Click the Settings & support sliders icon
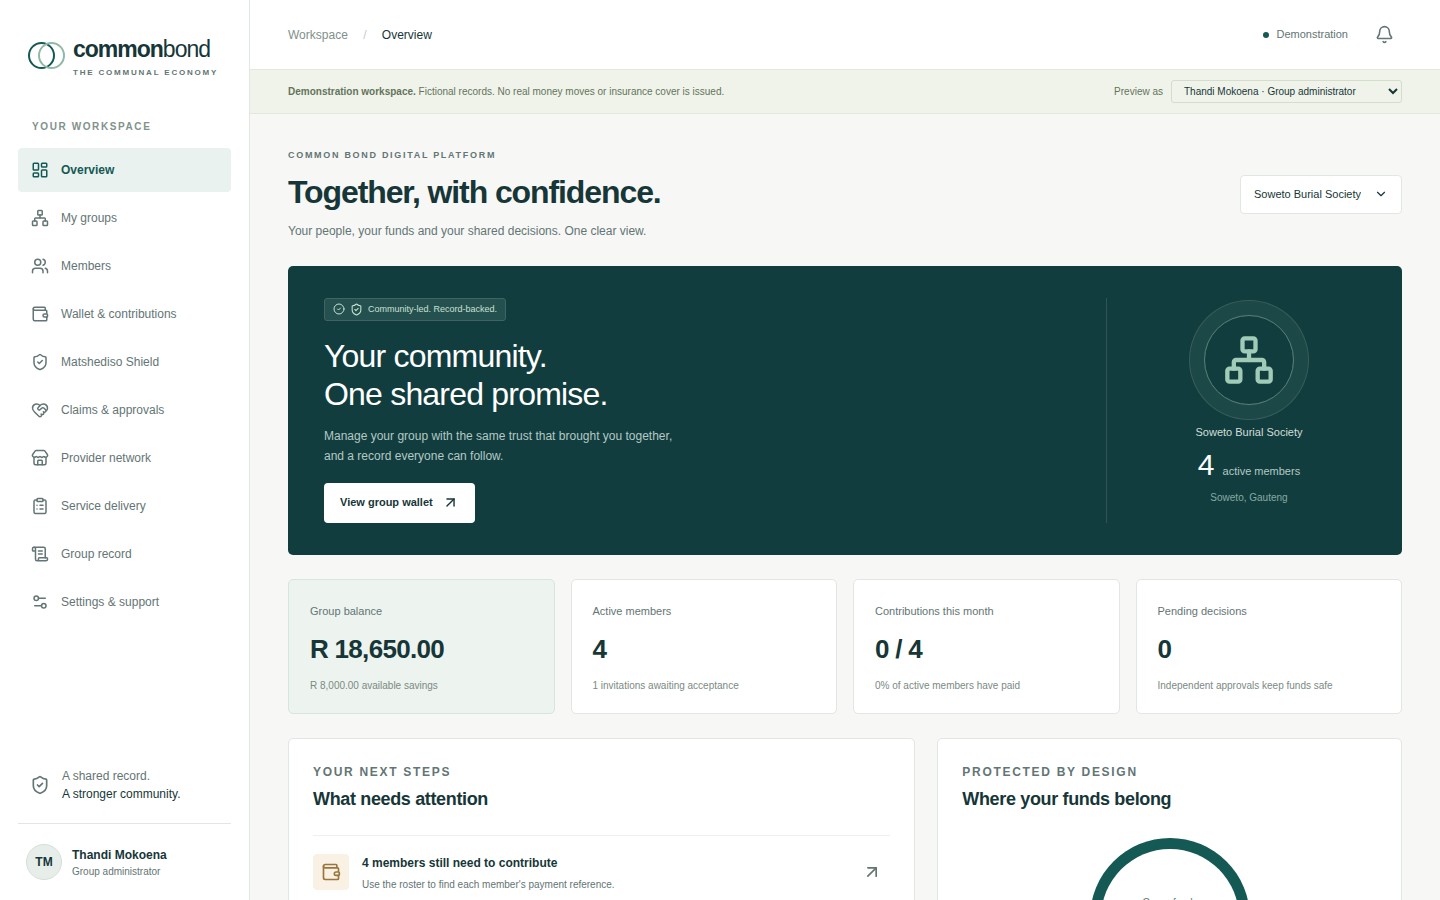The width and height of the screenshot is (1440, 900). [40, 602]
